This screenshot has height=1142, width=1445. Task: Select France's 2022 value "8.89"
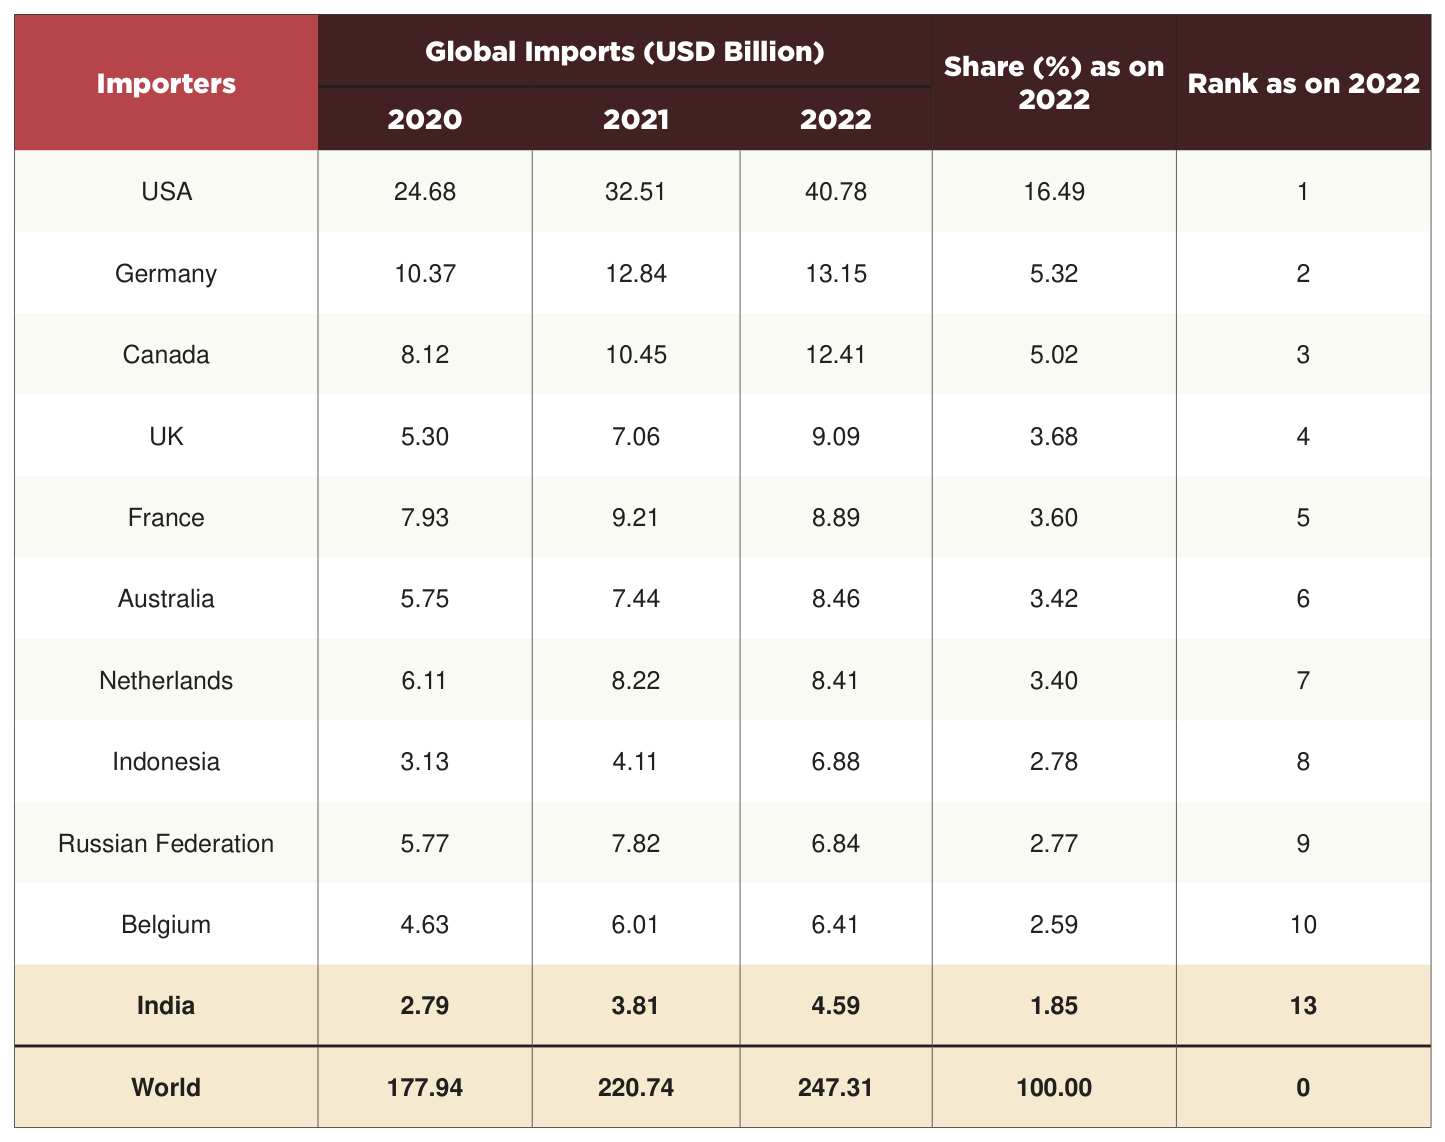click(836, 517)
